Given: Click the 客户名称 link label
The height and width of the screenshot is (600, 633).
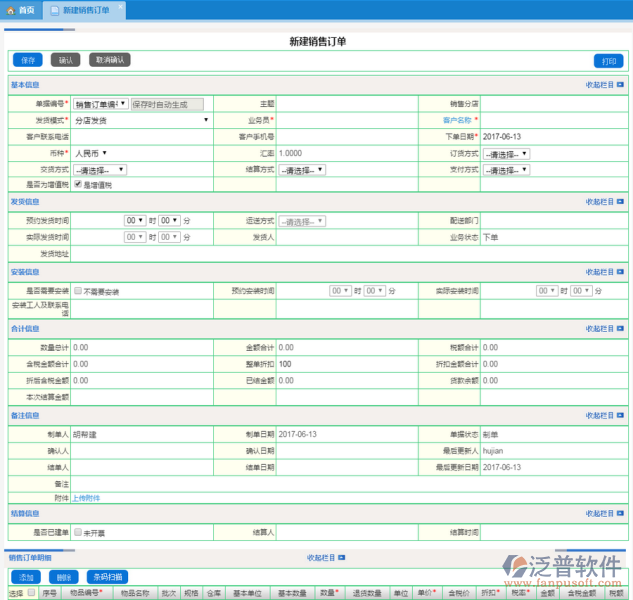Looking at the screenshot, I should click(457, 120).
